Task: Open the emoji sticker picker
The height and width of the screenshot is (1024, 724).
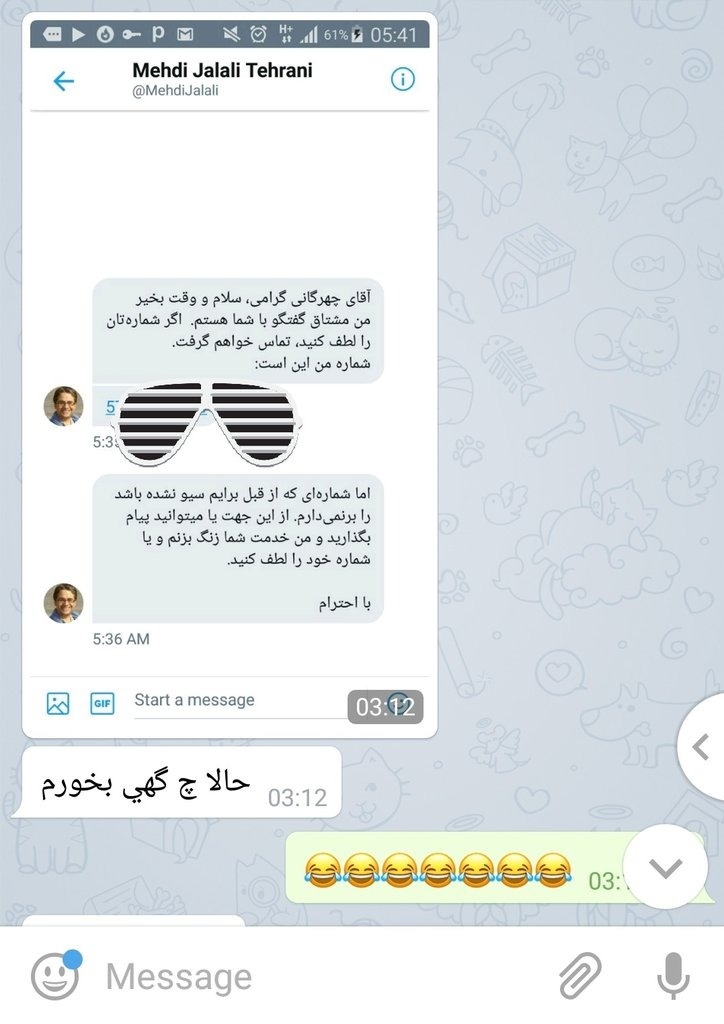Action: [x=55, y=976]
